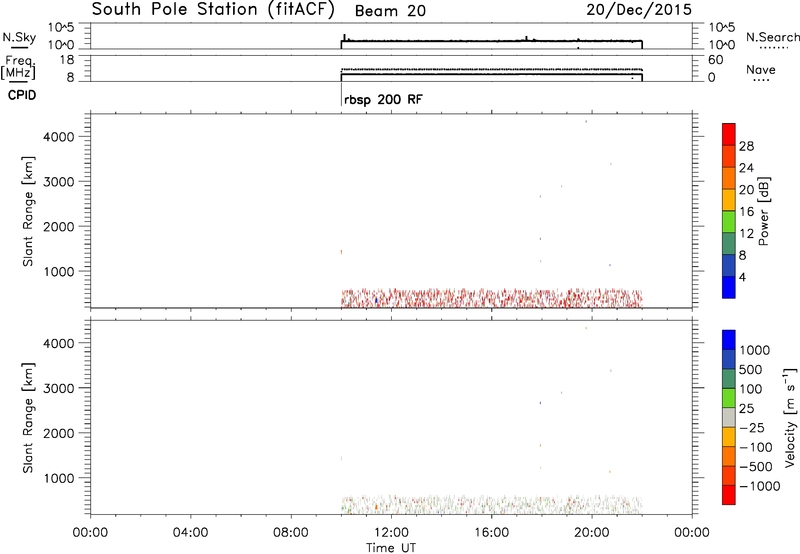800x554 pixels.
Task: Click Power color bar light green segment between 12 and 16
Action: [729, 221]
